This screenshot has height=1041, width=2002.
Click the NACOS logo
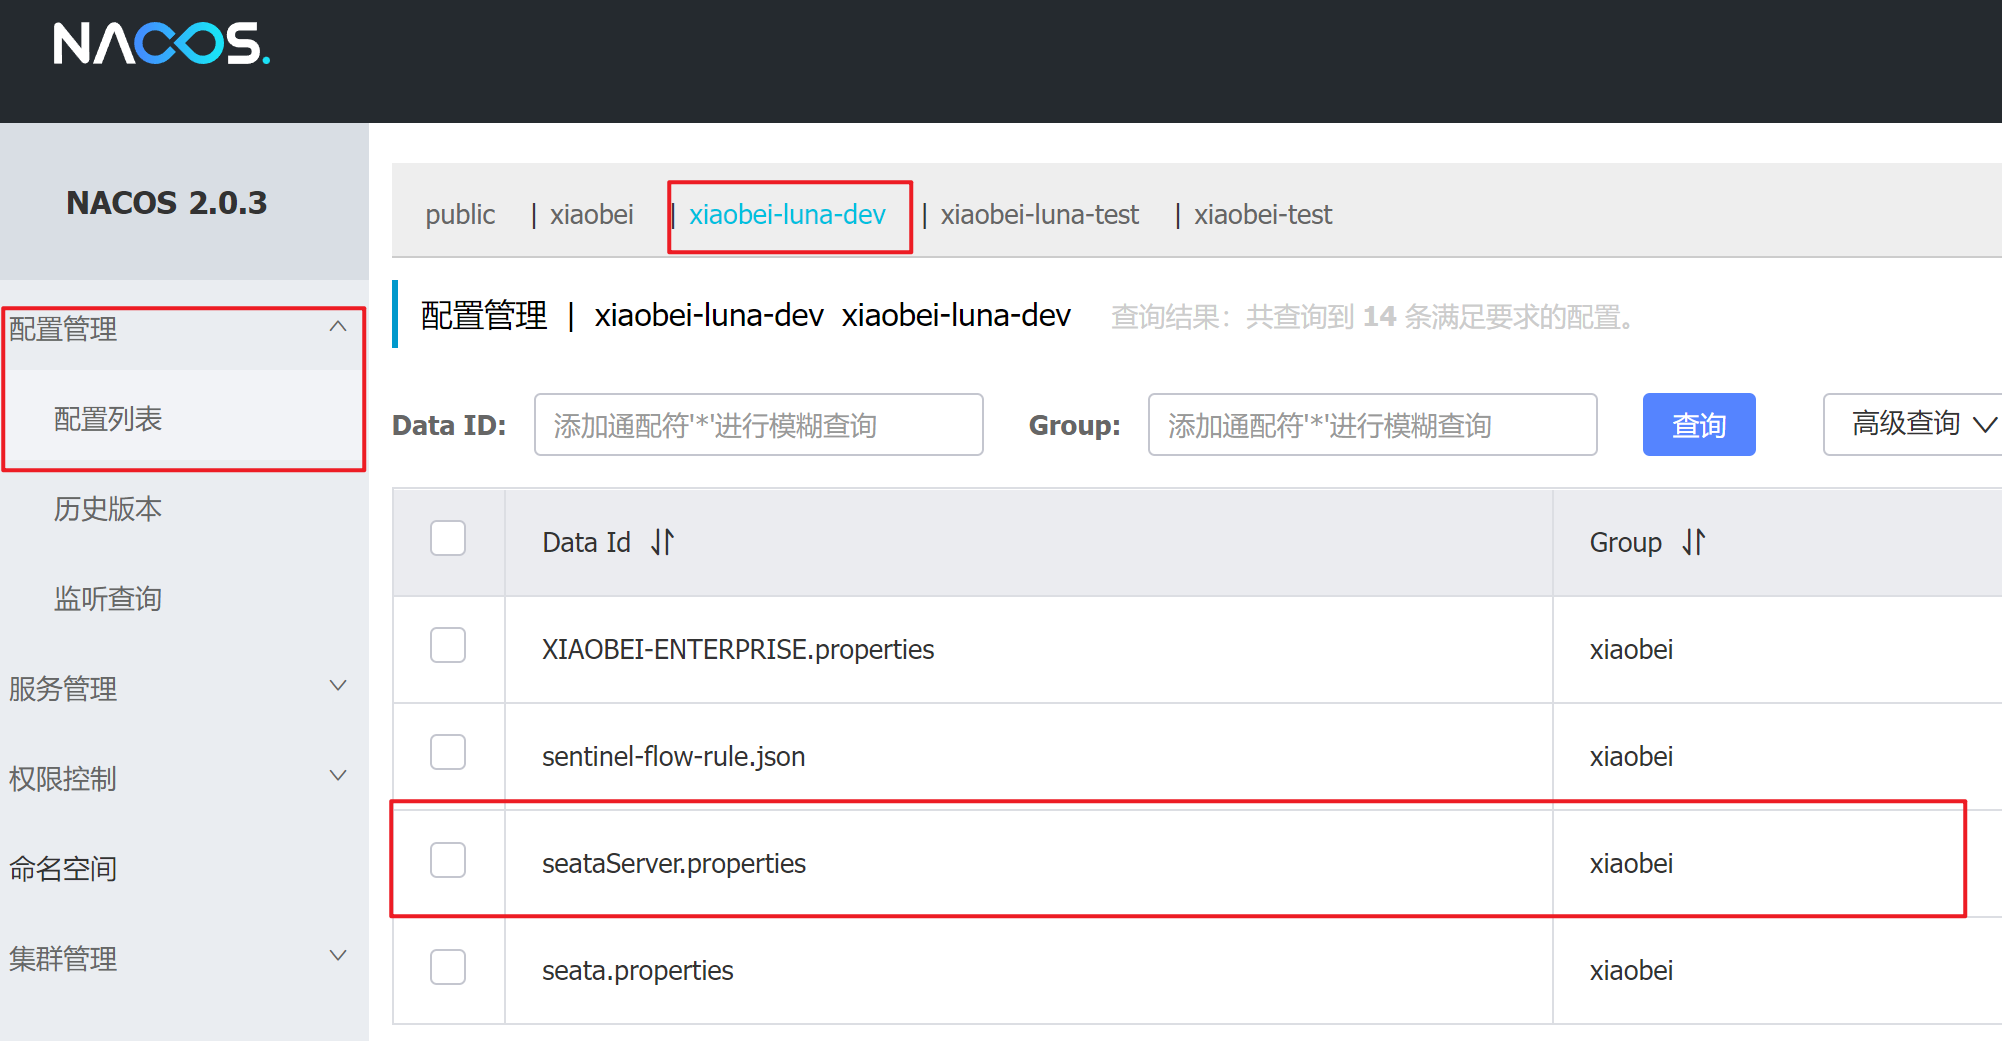(161, 44)
